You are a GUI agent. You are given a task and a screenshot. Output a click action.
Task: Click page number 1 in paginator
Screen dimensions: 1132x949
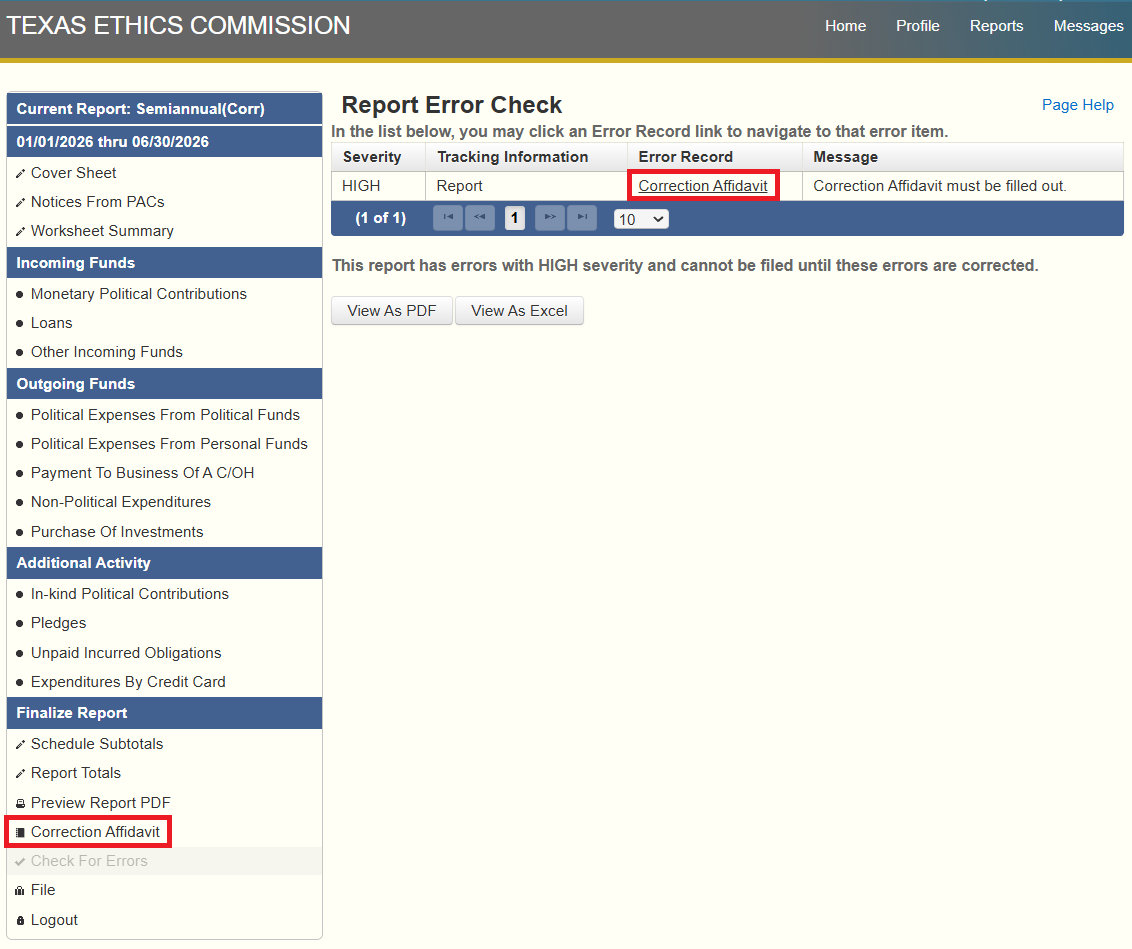click(x=515, y=218)
